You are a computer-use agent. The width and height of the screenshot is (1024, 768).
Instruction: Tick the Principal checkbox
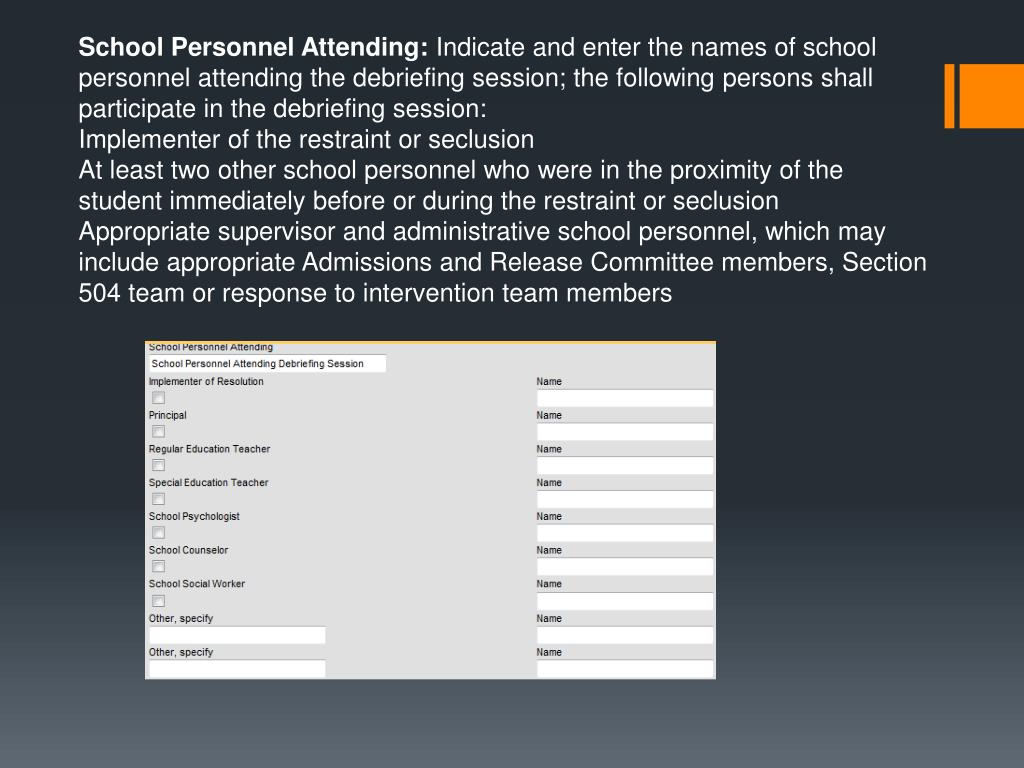point(158,432)
